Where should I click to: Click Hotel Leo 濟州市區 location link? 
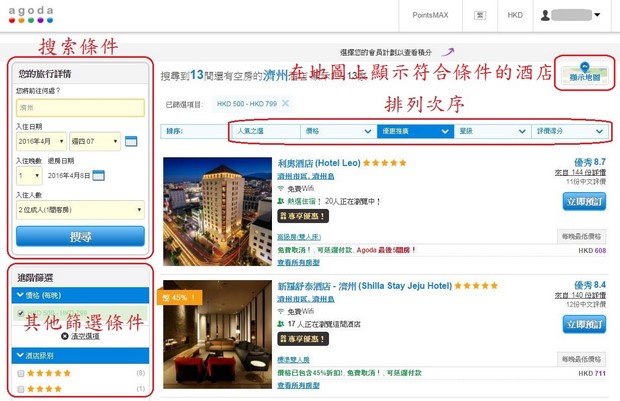[x=306, y=176]
